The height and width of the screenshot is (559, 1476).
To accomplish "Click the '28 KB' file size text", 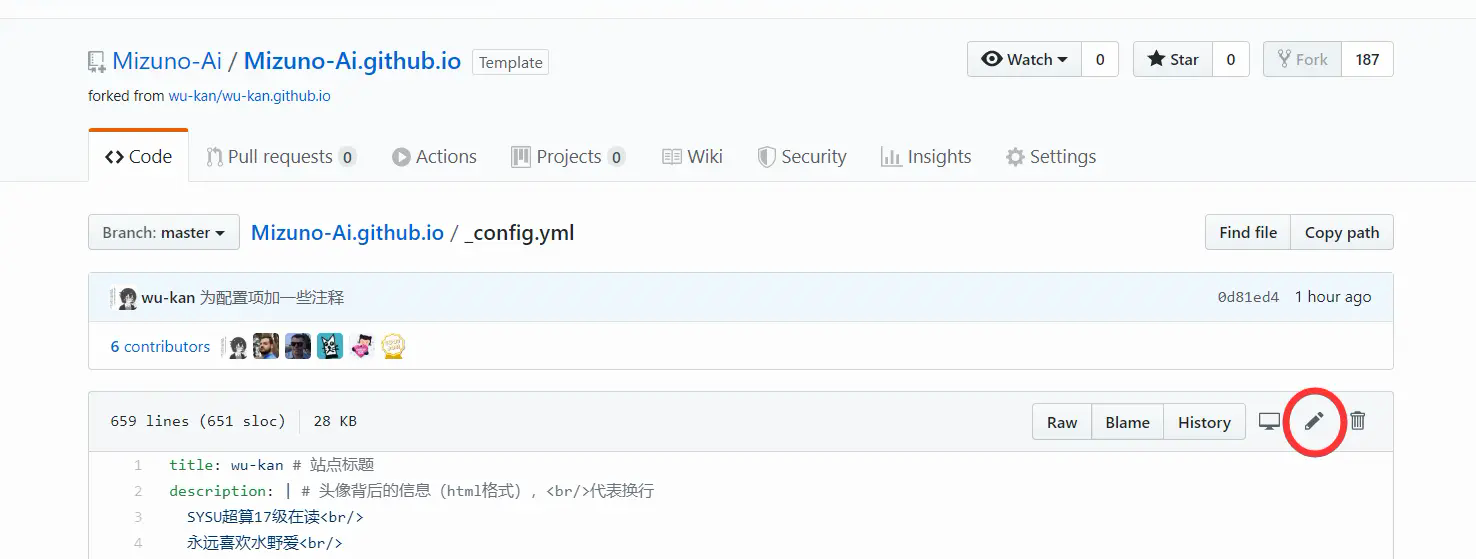I will click(x=335, y=421).
